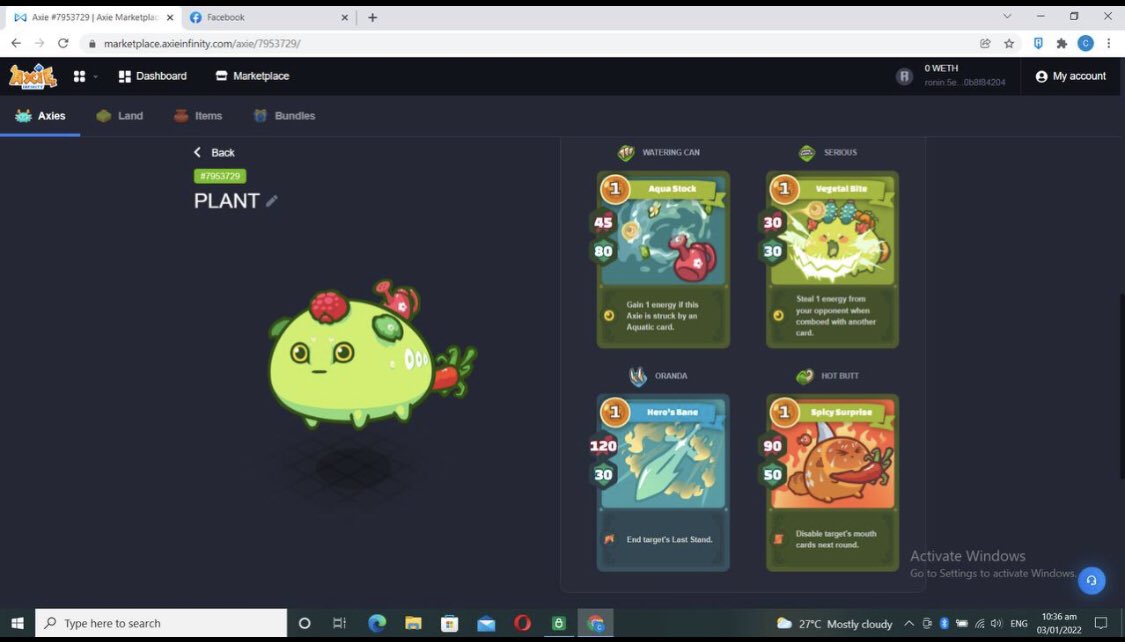Open the apps grid menu icon
1125x642 pixels.
pos(80,76)
